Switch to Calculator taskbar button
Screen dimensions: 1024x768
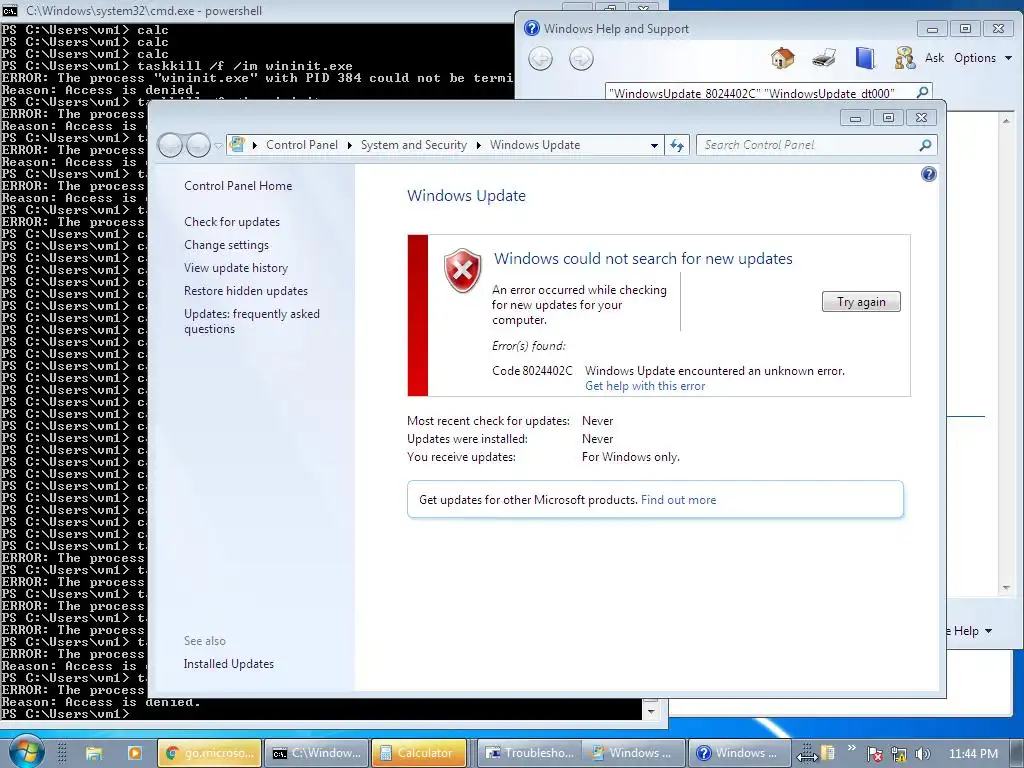tap(419, 753)
